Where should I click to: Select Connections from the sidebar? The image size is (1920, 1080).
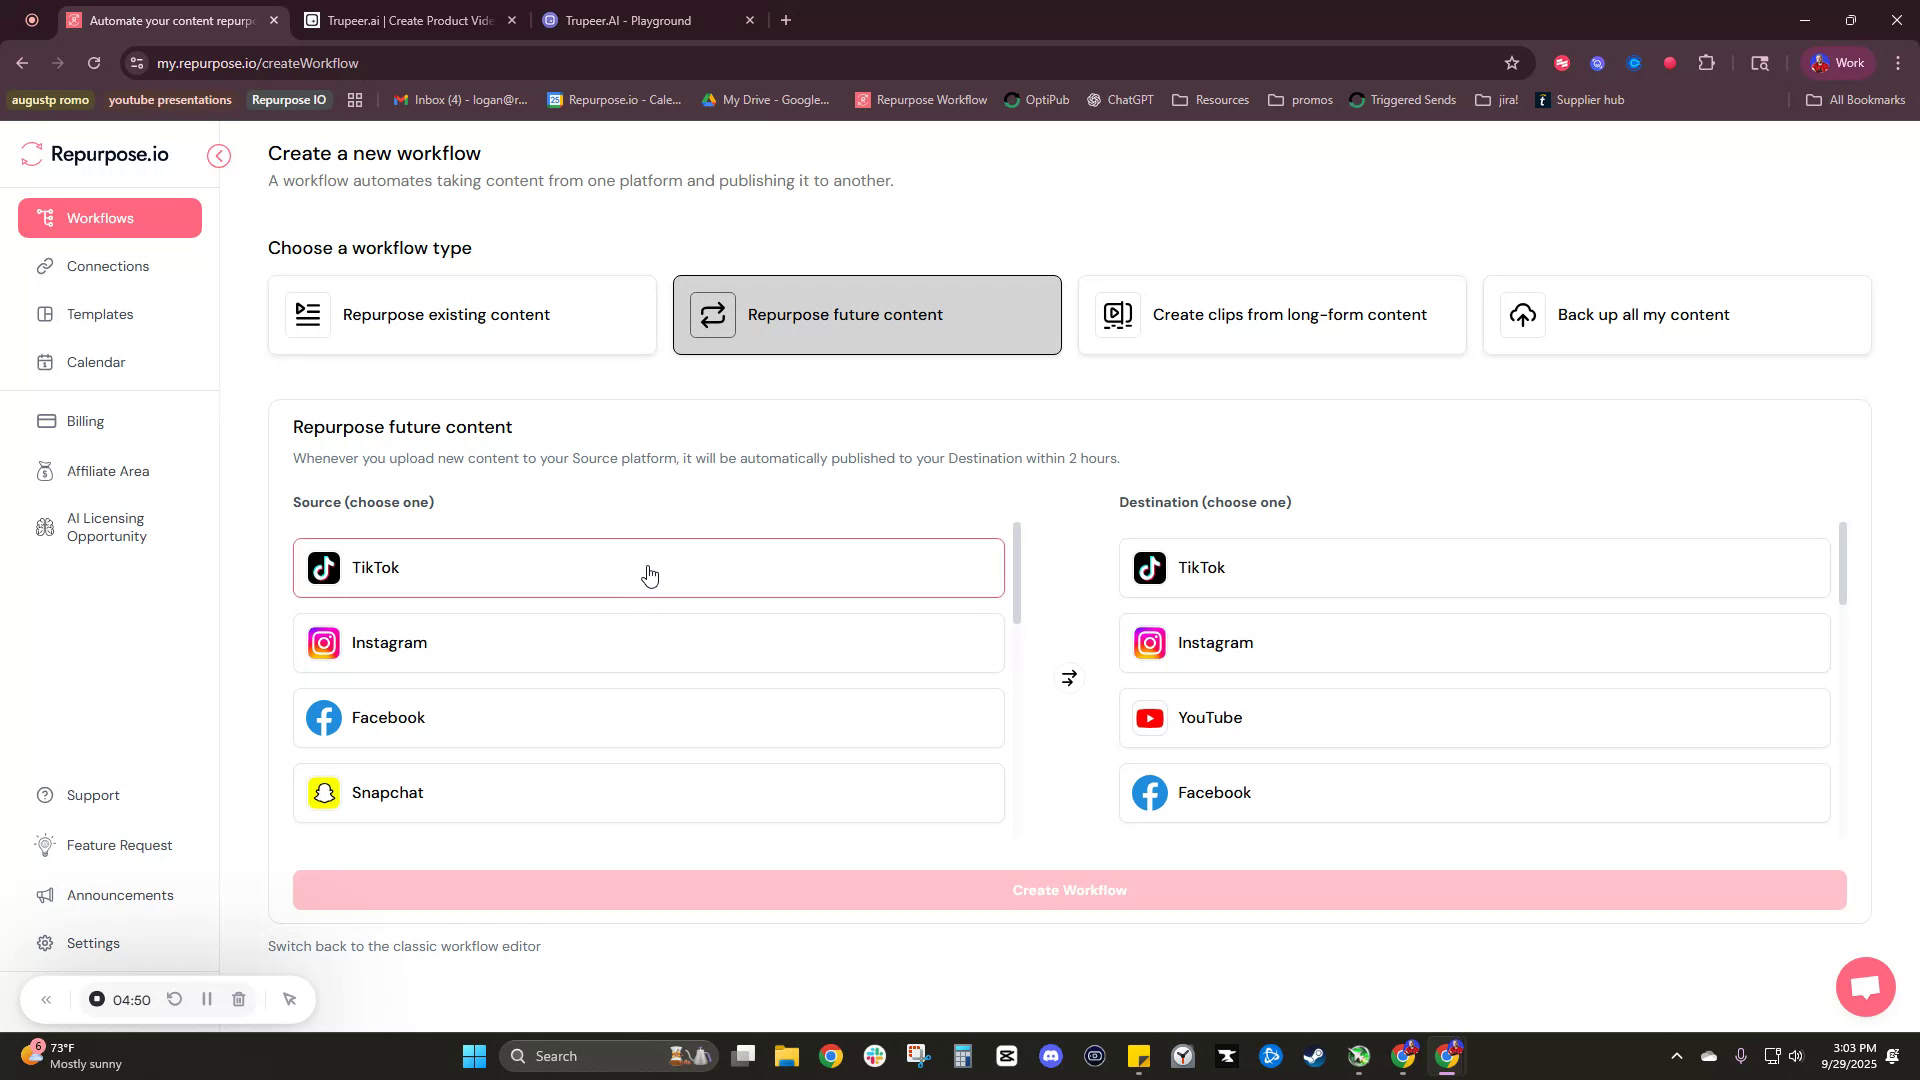(107, 266)
